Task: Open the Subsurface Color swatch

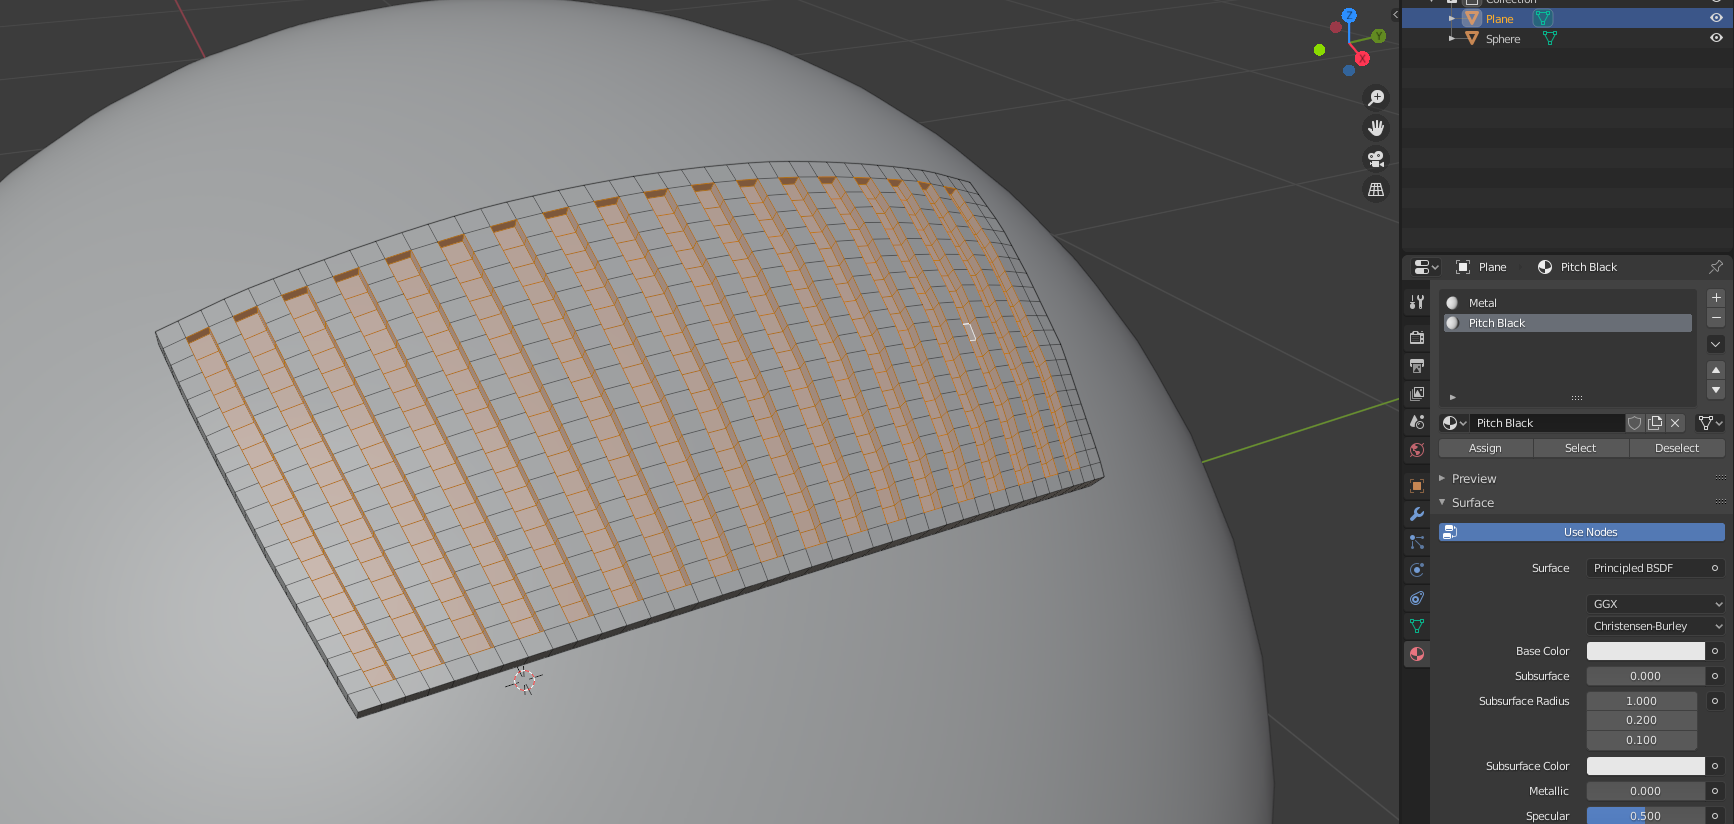Action: pos(1646,766)
